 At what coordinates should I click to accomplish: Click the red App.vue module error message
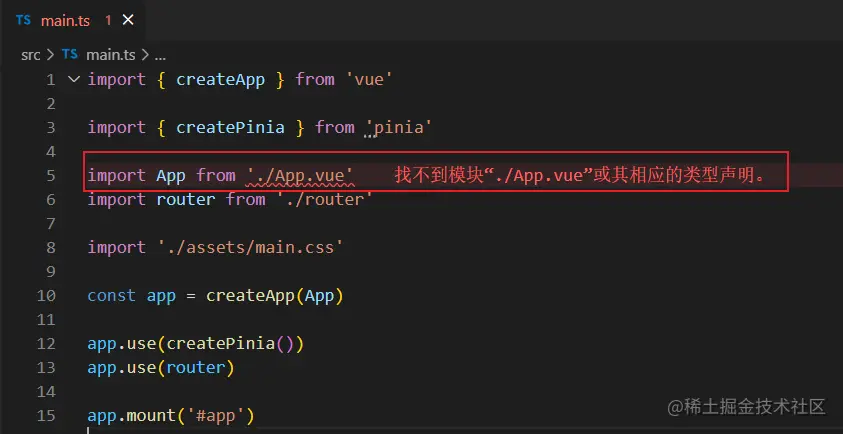[x=580, y=175]
